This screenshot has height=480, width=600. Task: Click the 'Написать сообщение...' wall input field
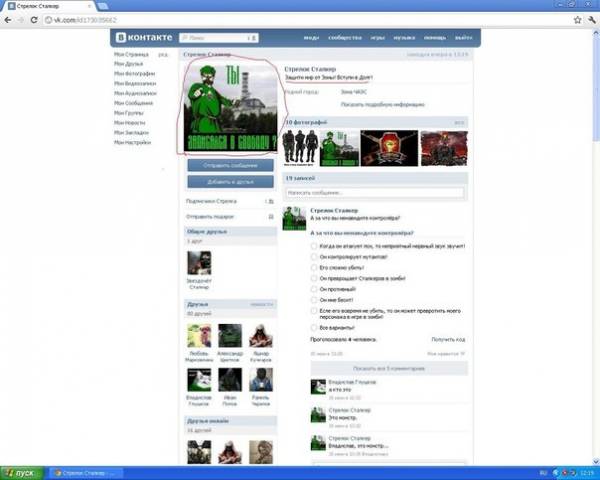374,192
